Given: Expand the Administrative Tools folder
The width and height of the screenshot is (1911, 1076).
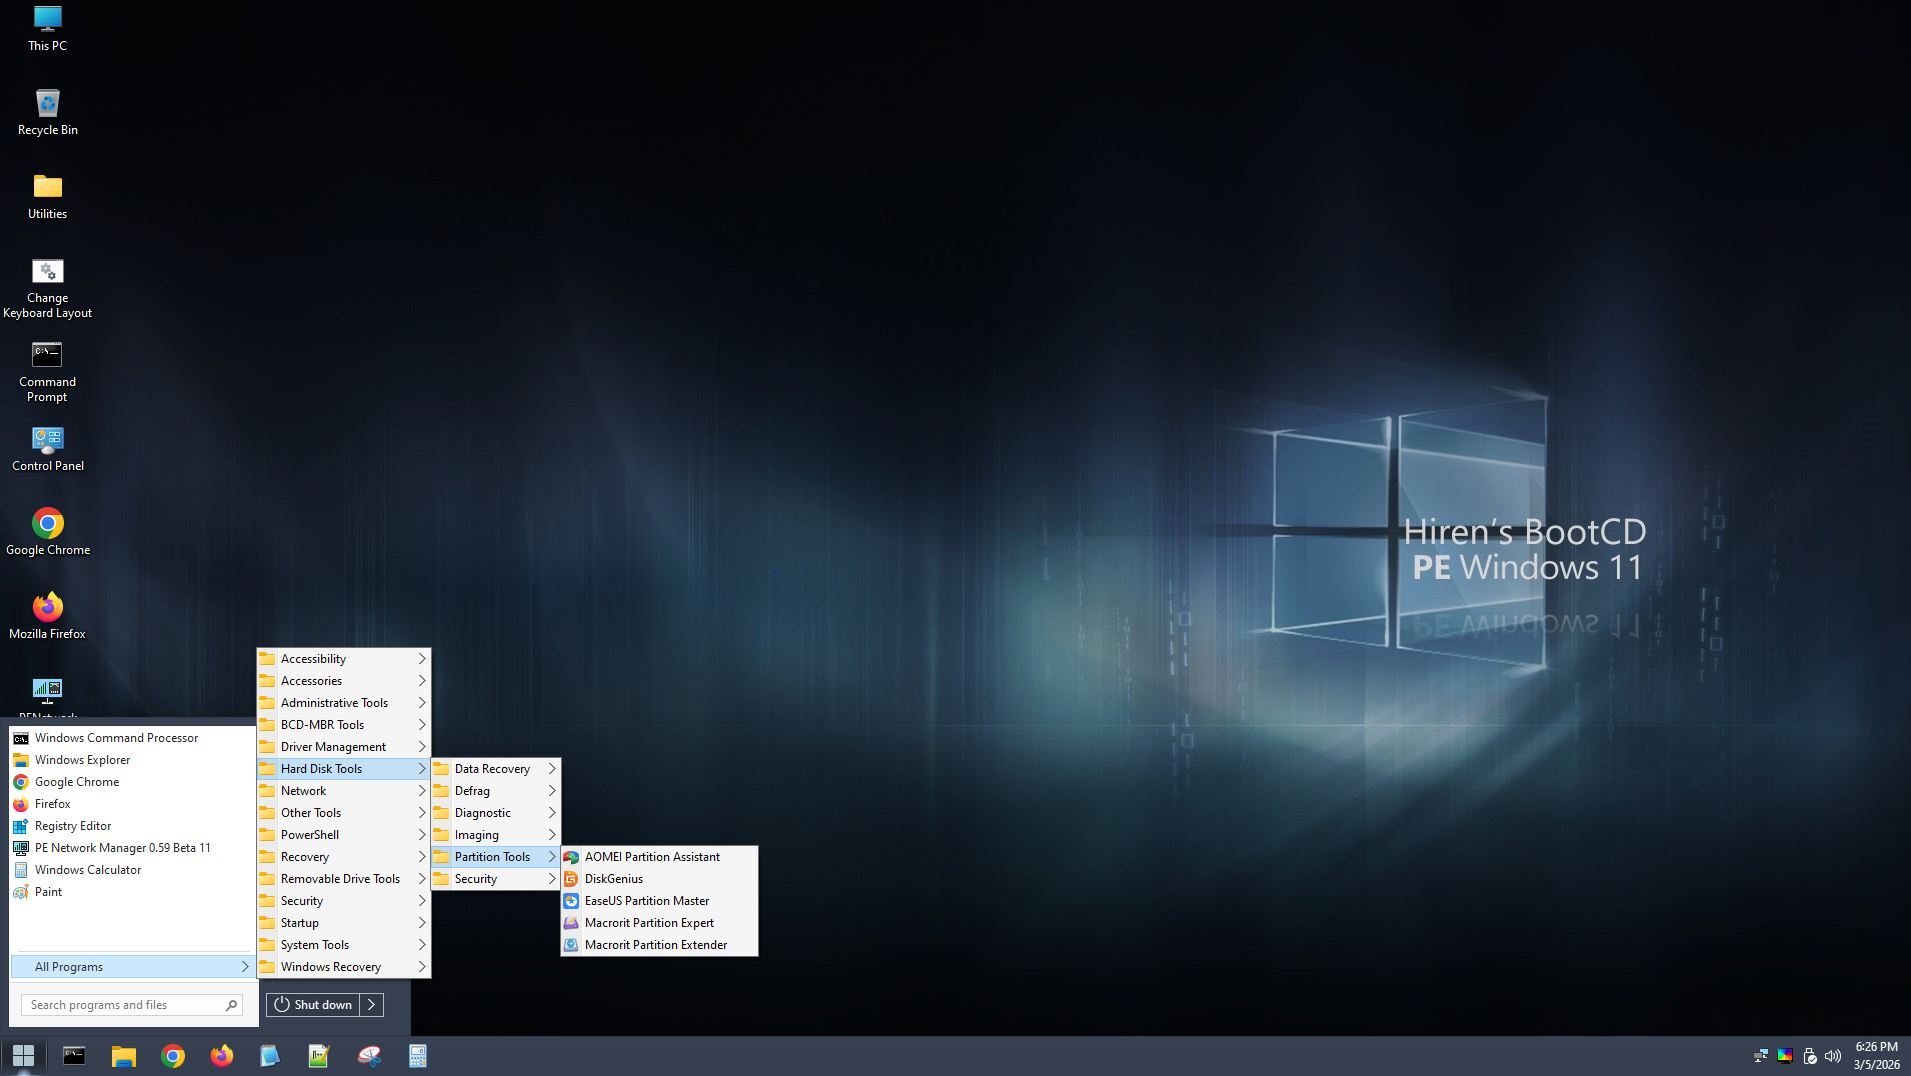Looking at the screenshot, I should point(344,703).
